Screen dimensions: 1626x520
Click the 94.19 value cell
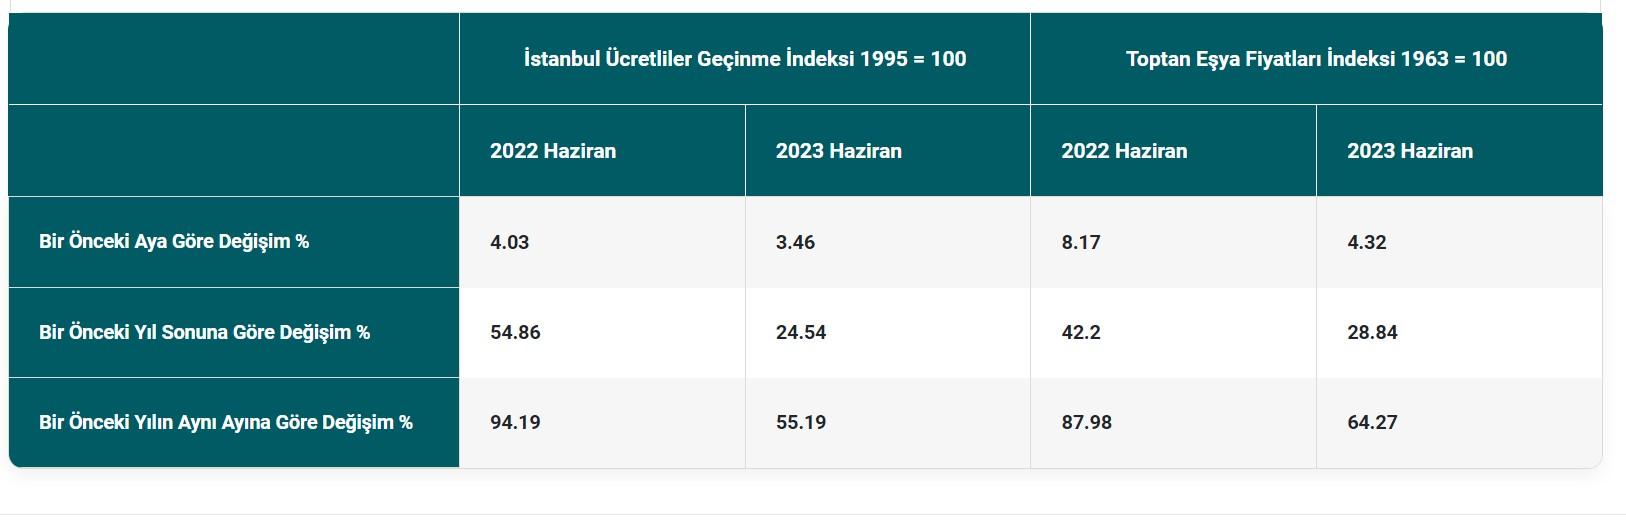click(516, 422)
